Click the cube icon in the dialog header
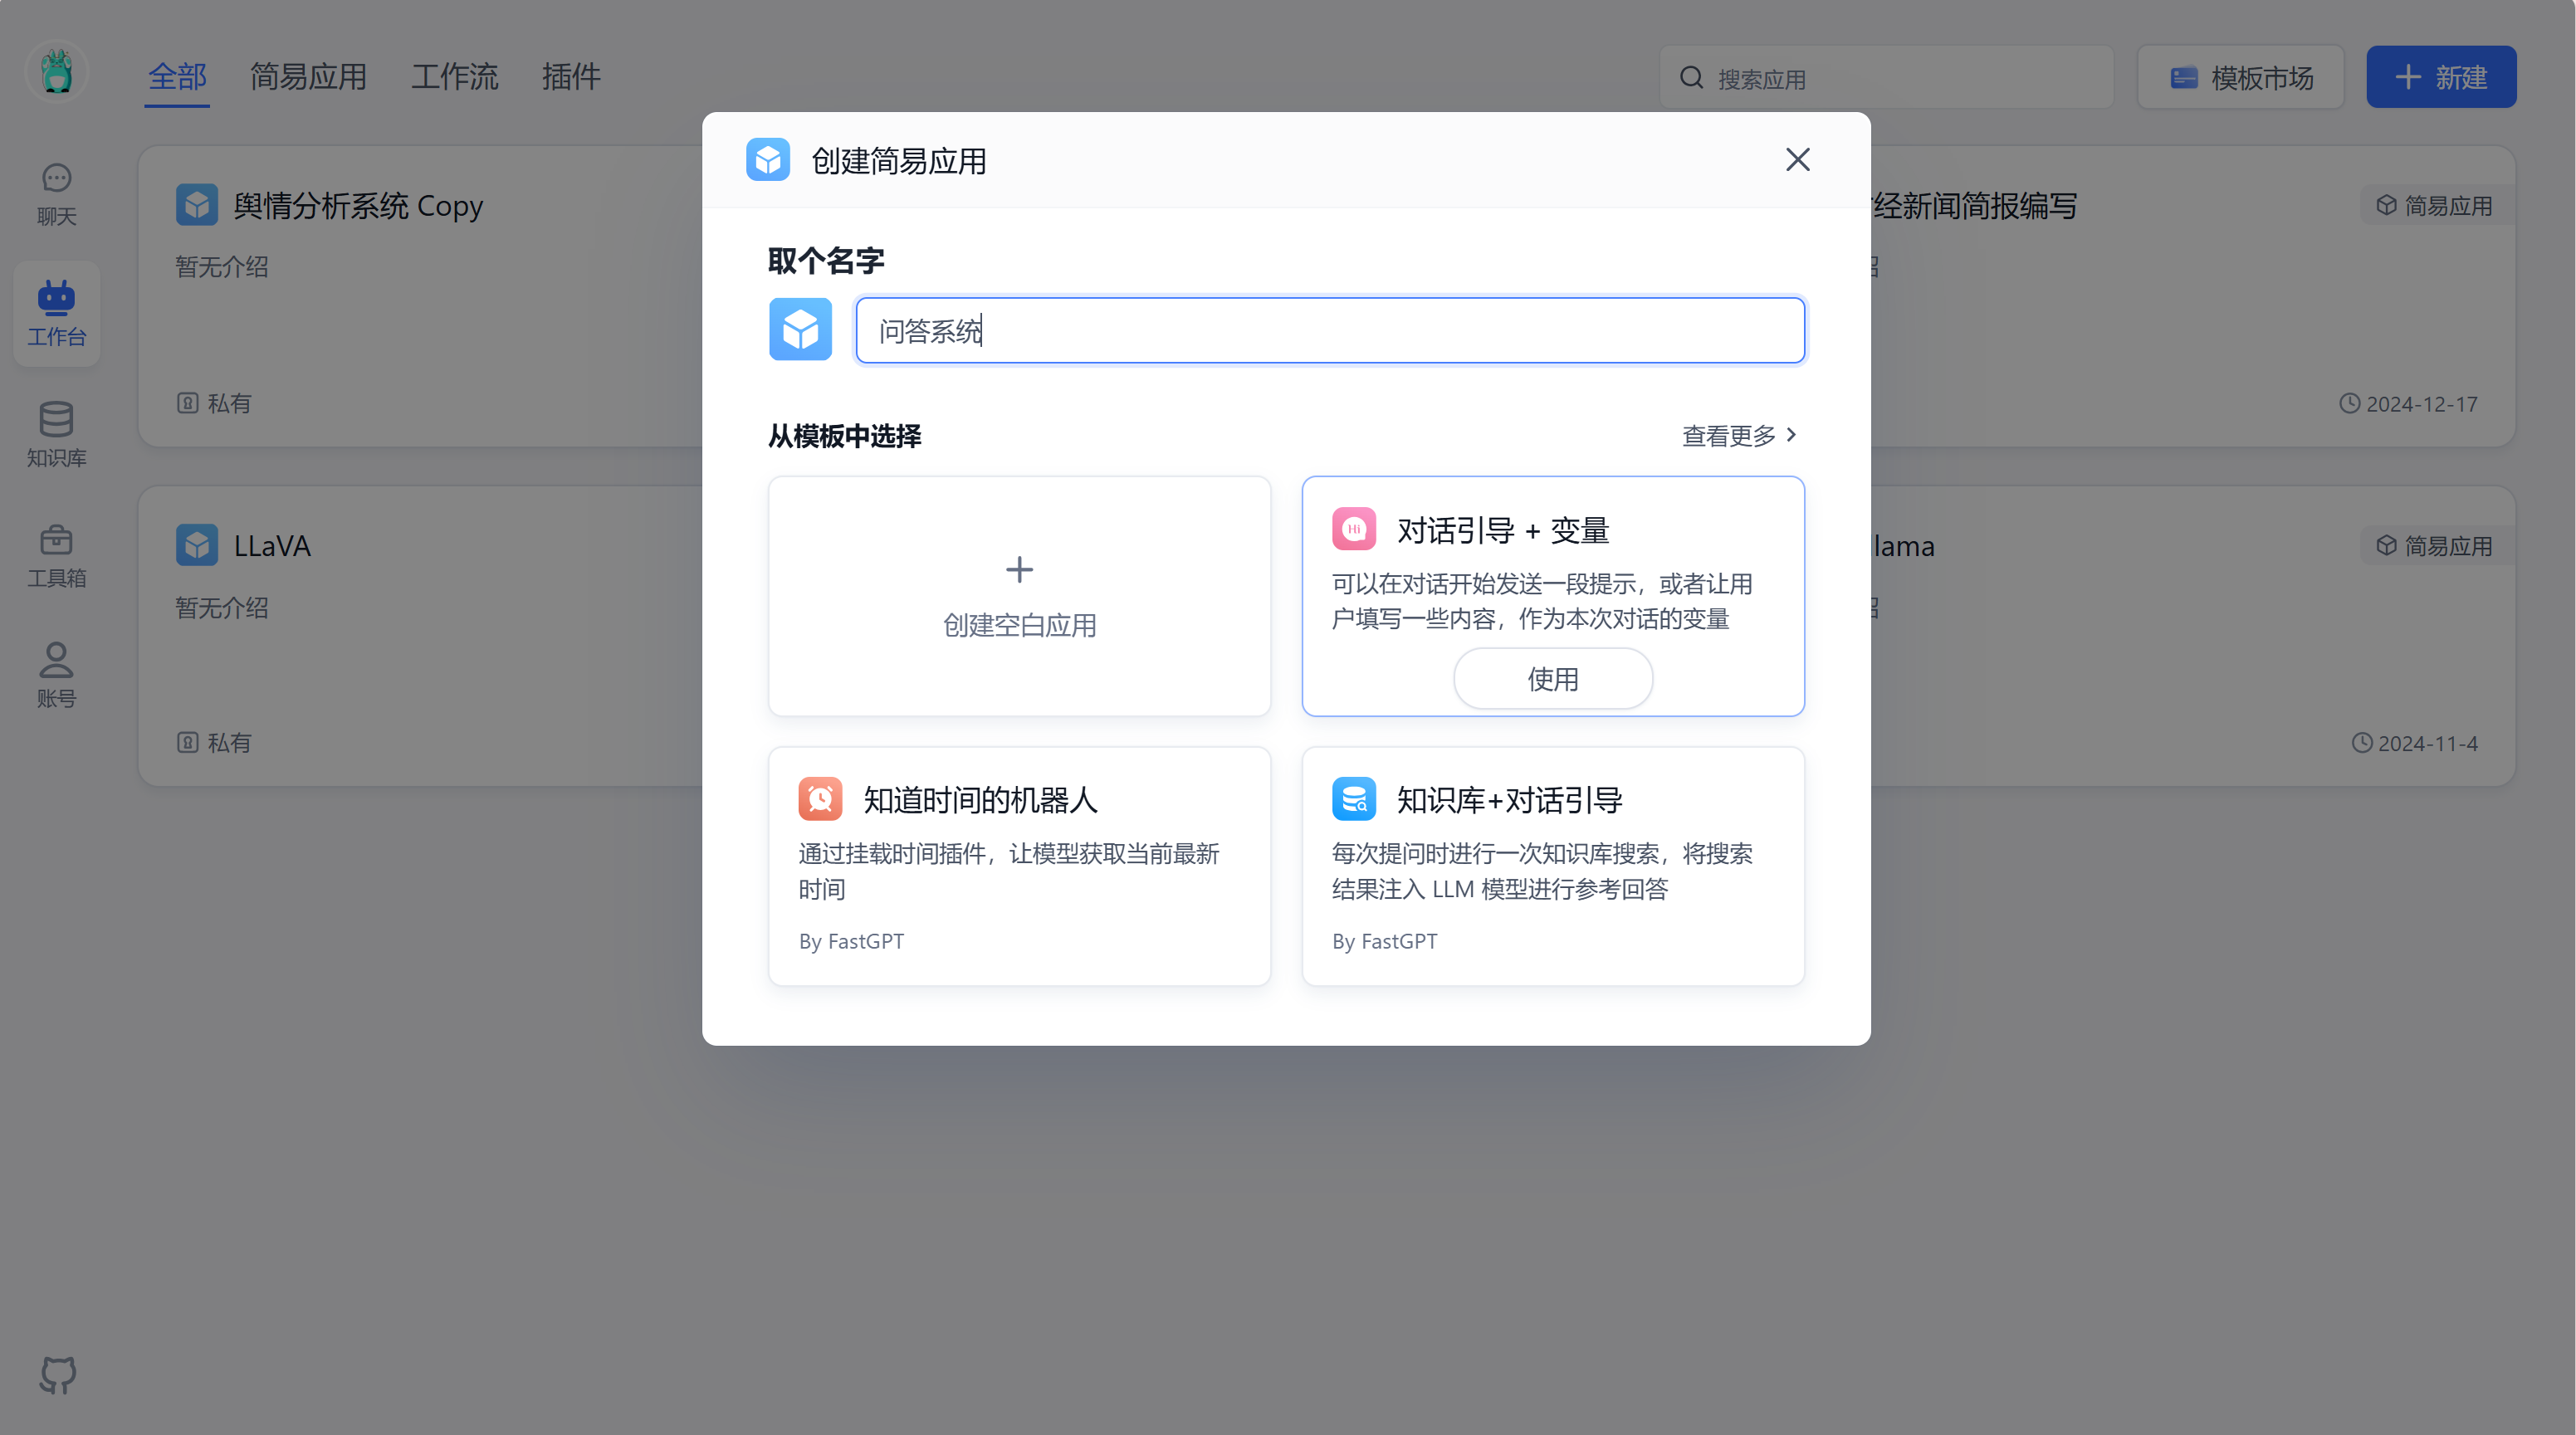2576x1435 pixels. (x=768, y=160)
